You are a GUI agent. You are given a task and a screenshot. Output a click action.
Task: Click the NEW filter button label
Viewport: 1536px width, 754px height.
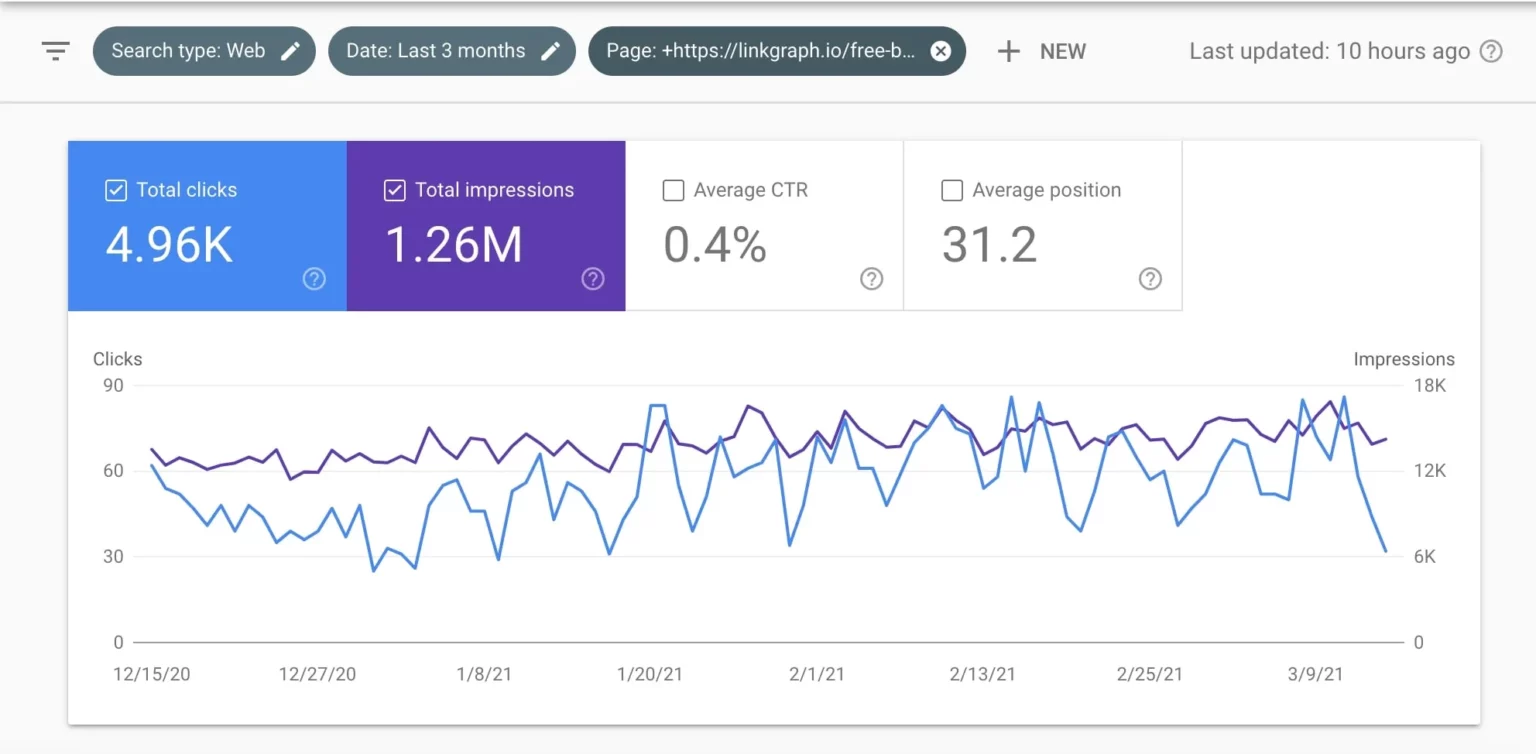pos(1062,52)
